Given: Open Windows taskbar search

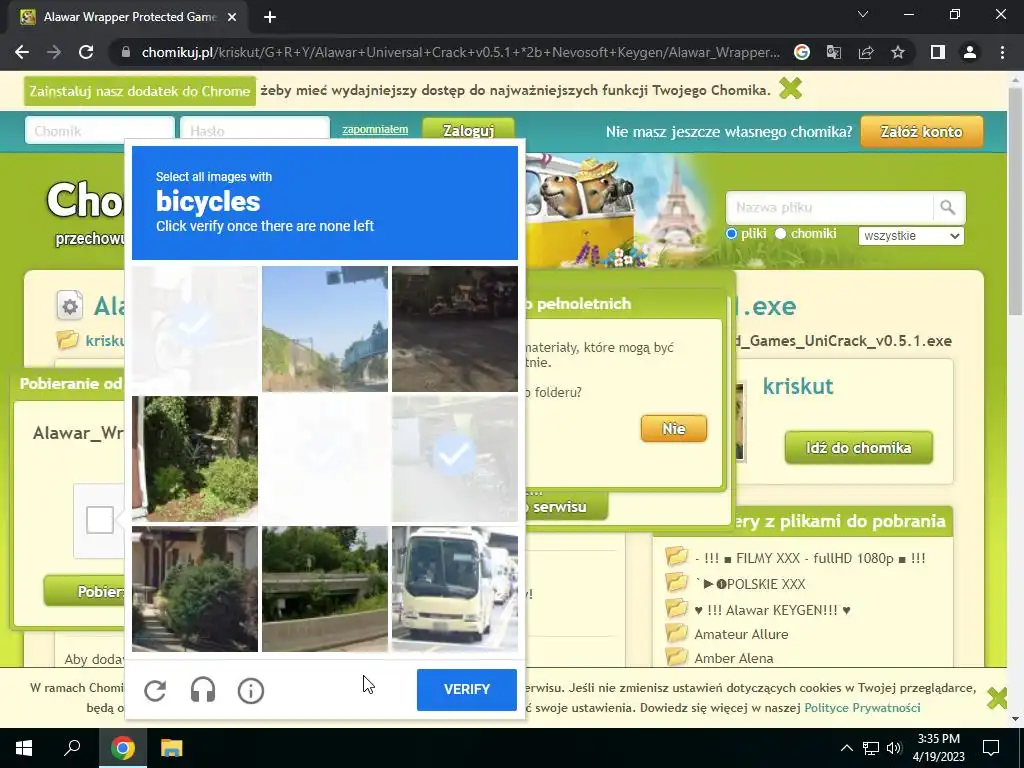Looking at the screenshot, I should click(x=72, y=748).
